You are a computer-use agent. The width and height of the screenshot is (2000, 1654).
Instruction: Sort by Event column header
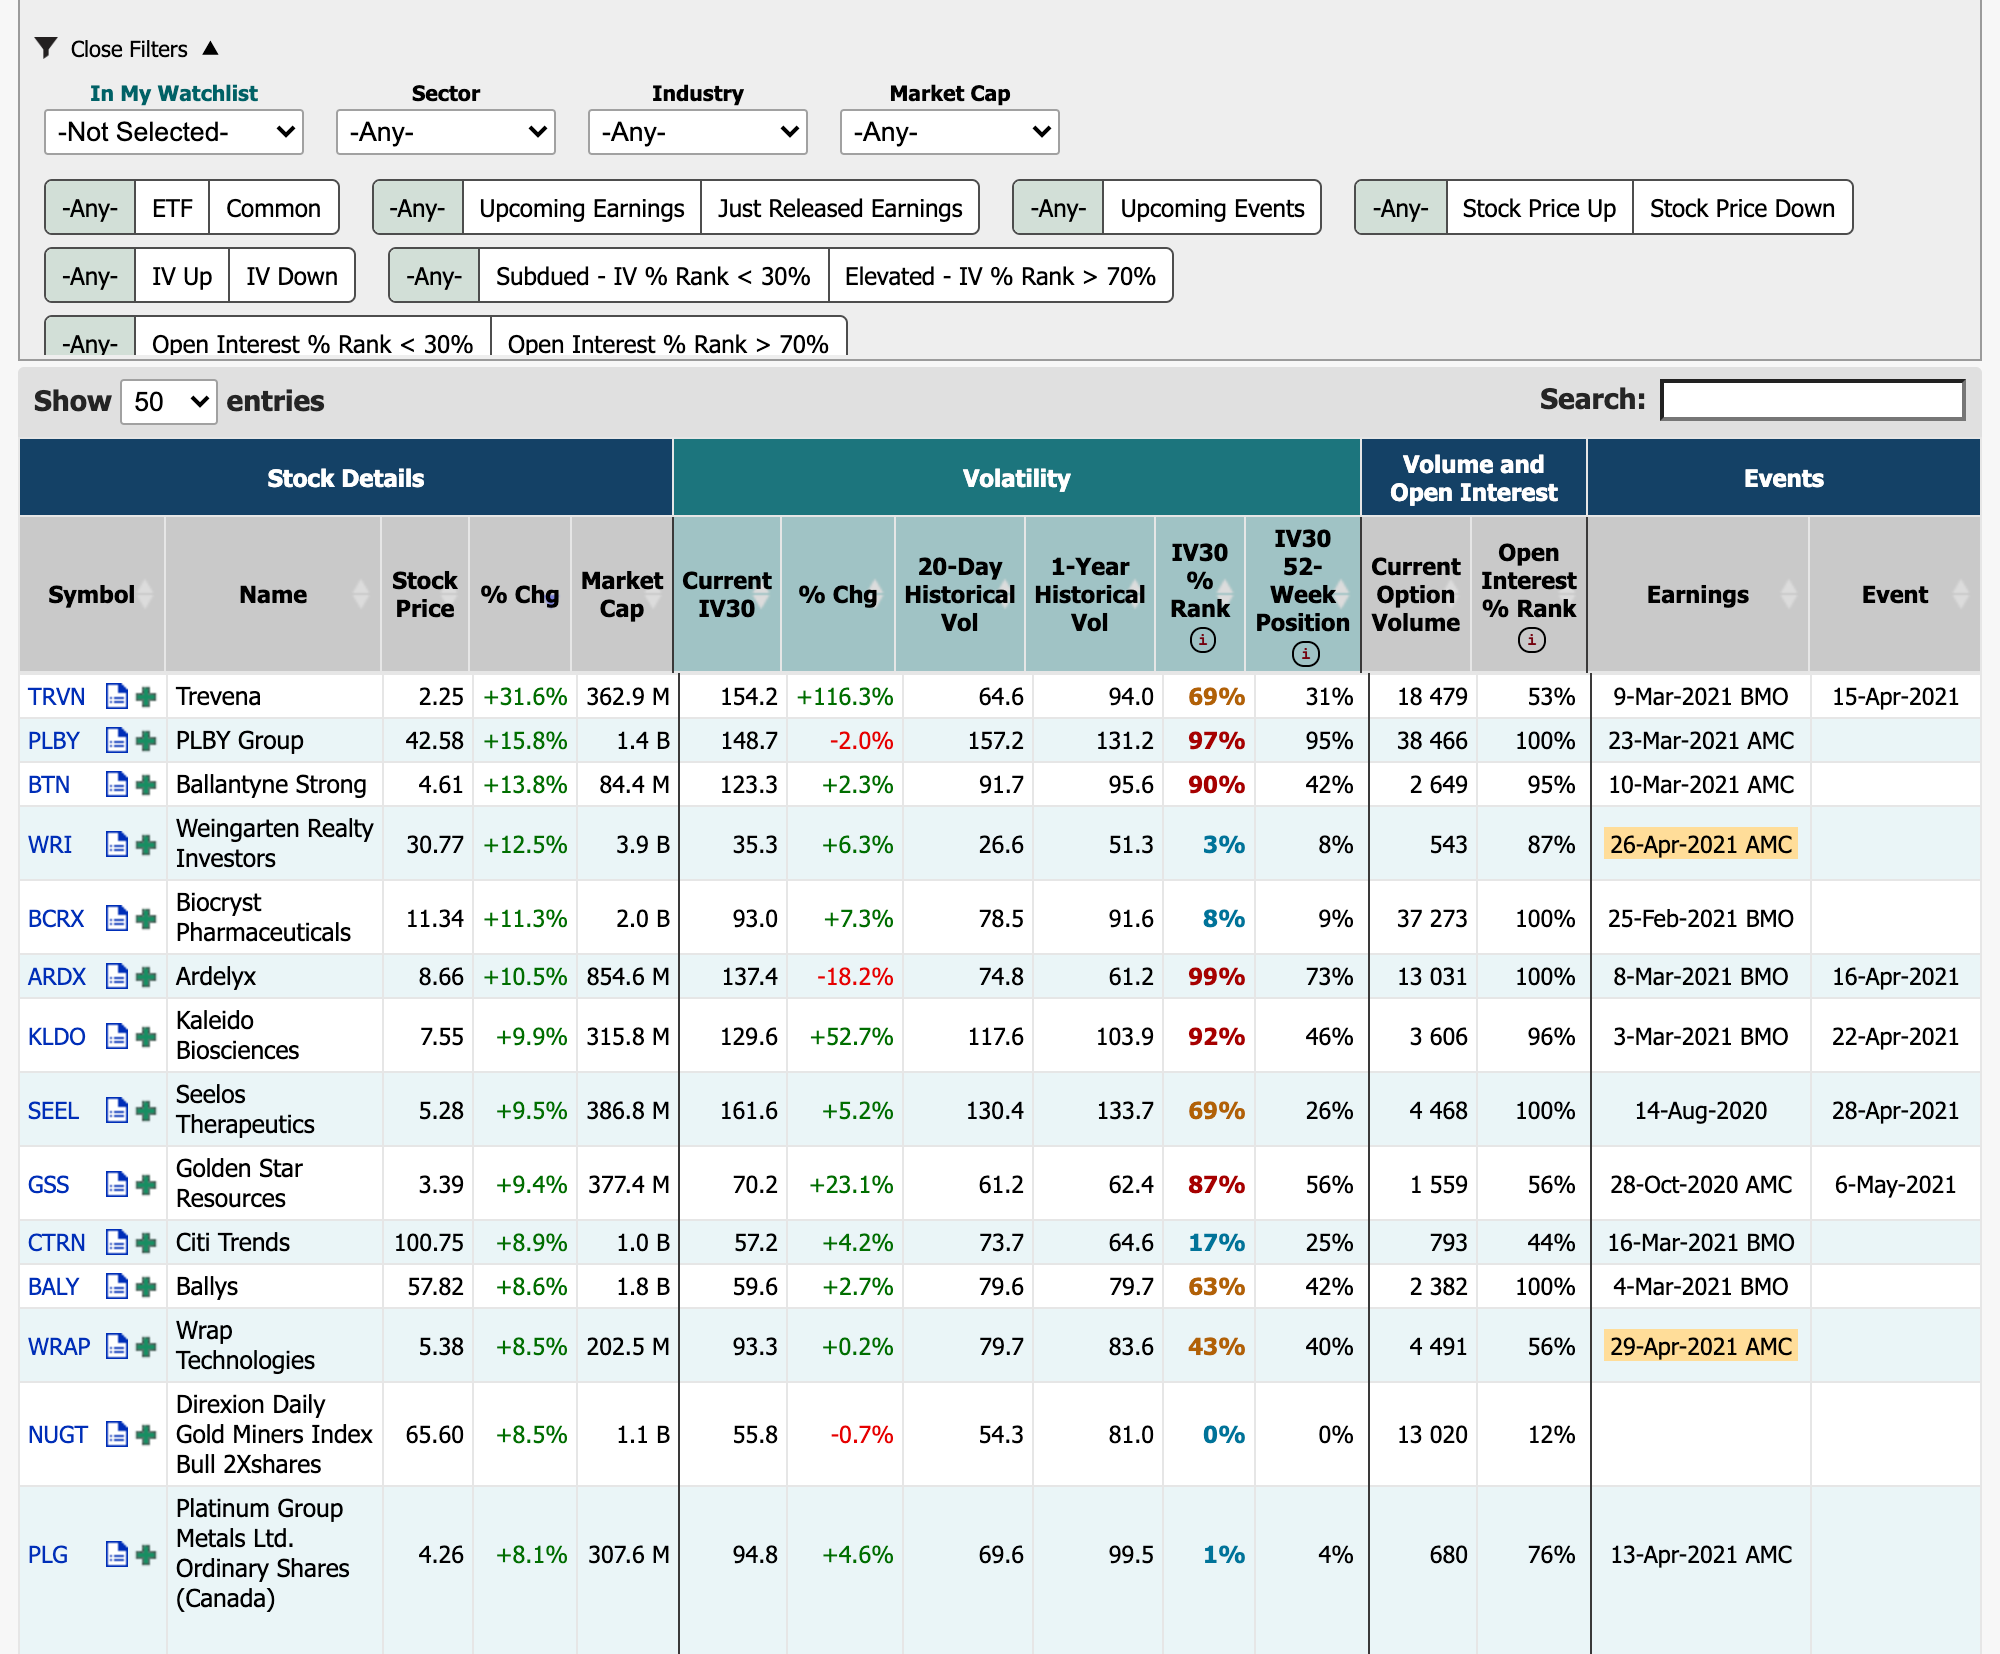pos(1895,594)
